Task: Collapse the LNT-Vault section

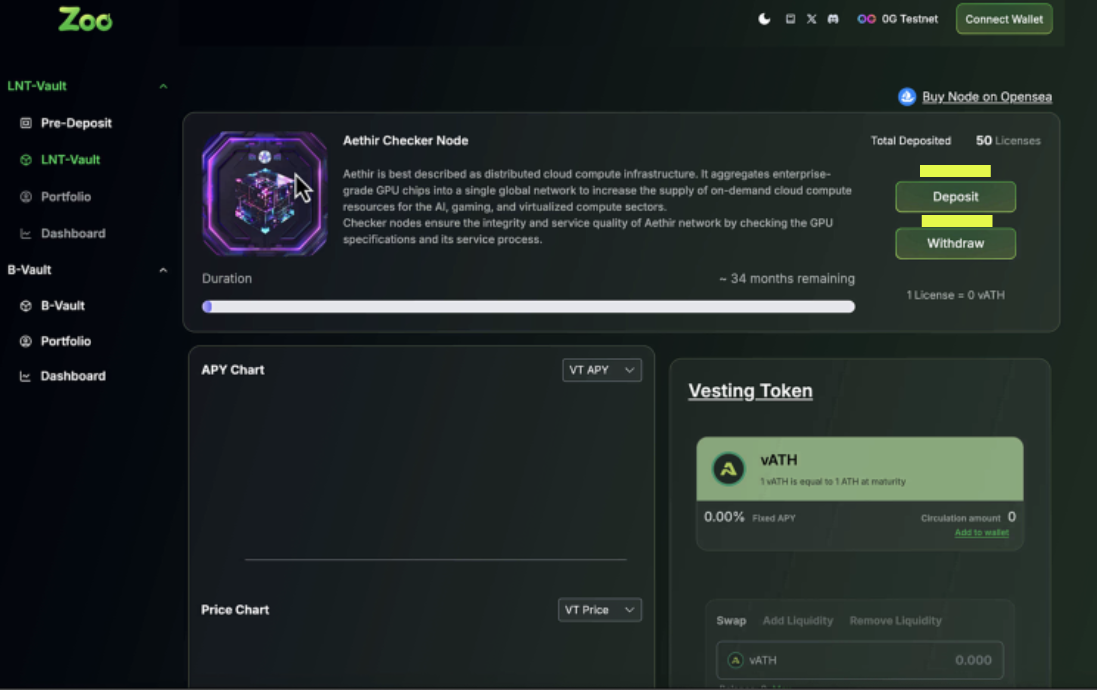Action: [162, 86]
